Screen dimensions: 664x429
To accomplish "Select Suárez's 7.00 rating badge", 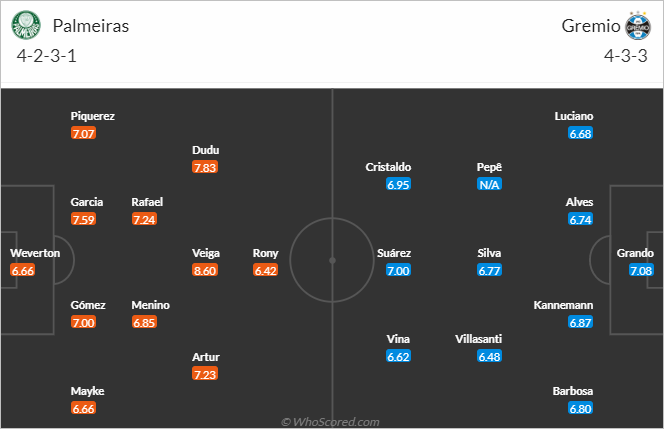I will click(x=398, y=270).
